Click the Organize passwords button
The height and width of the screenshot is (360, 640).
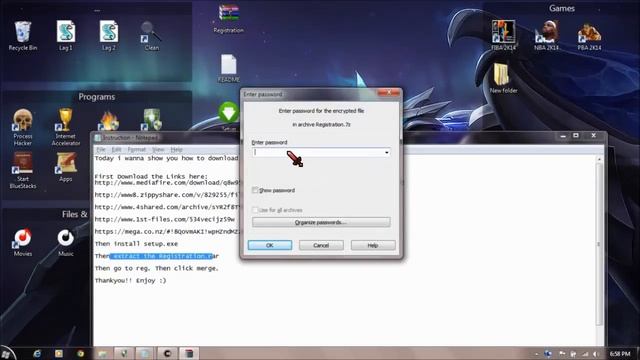click(321, 222)
